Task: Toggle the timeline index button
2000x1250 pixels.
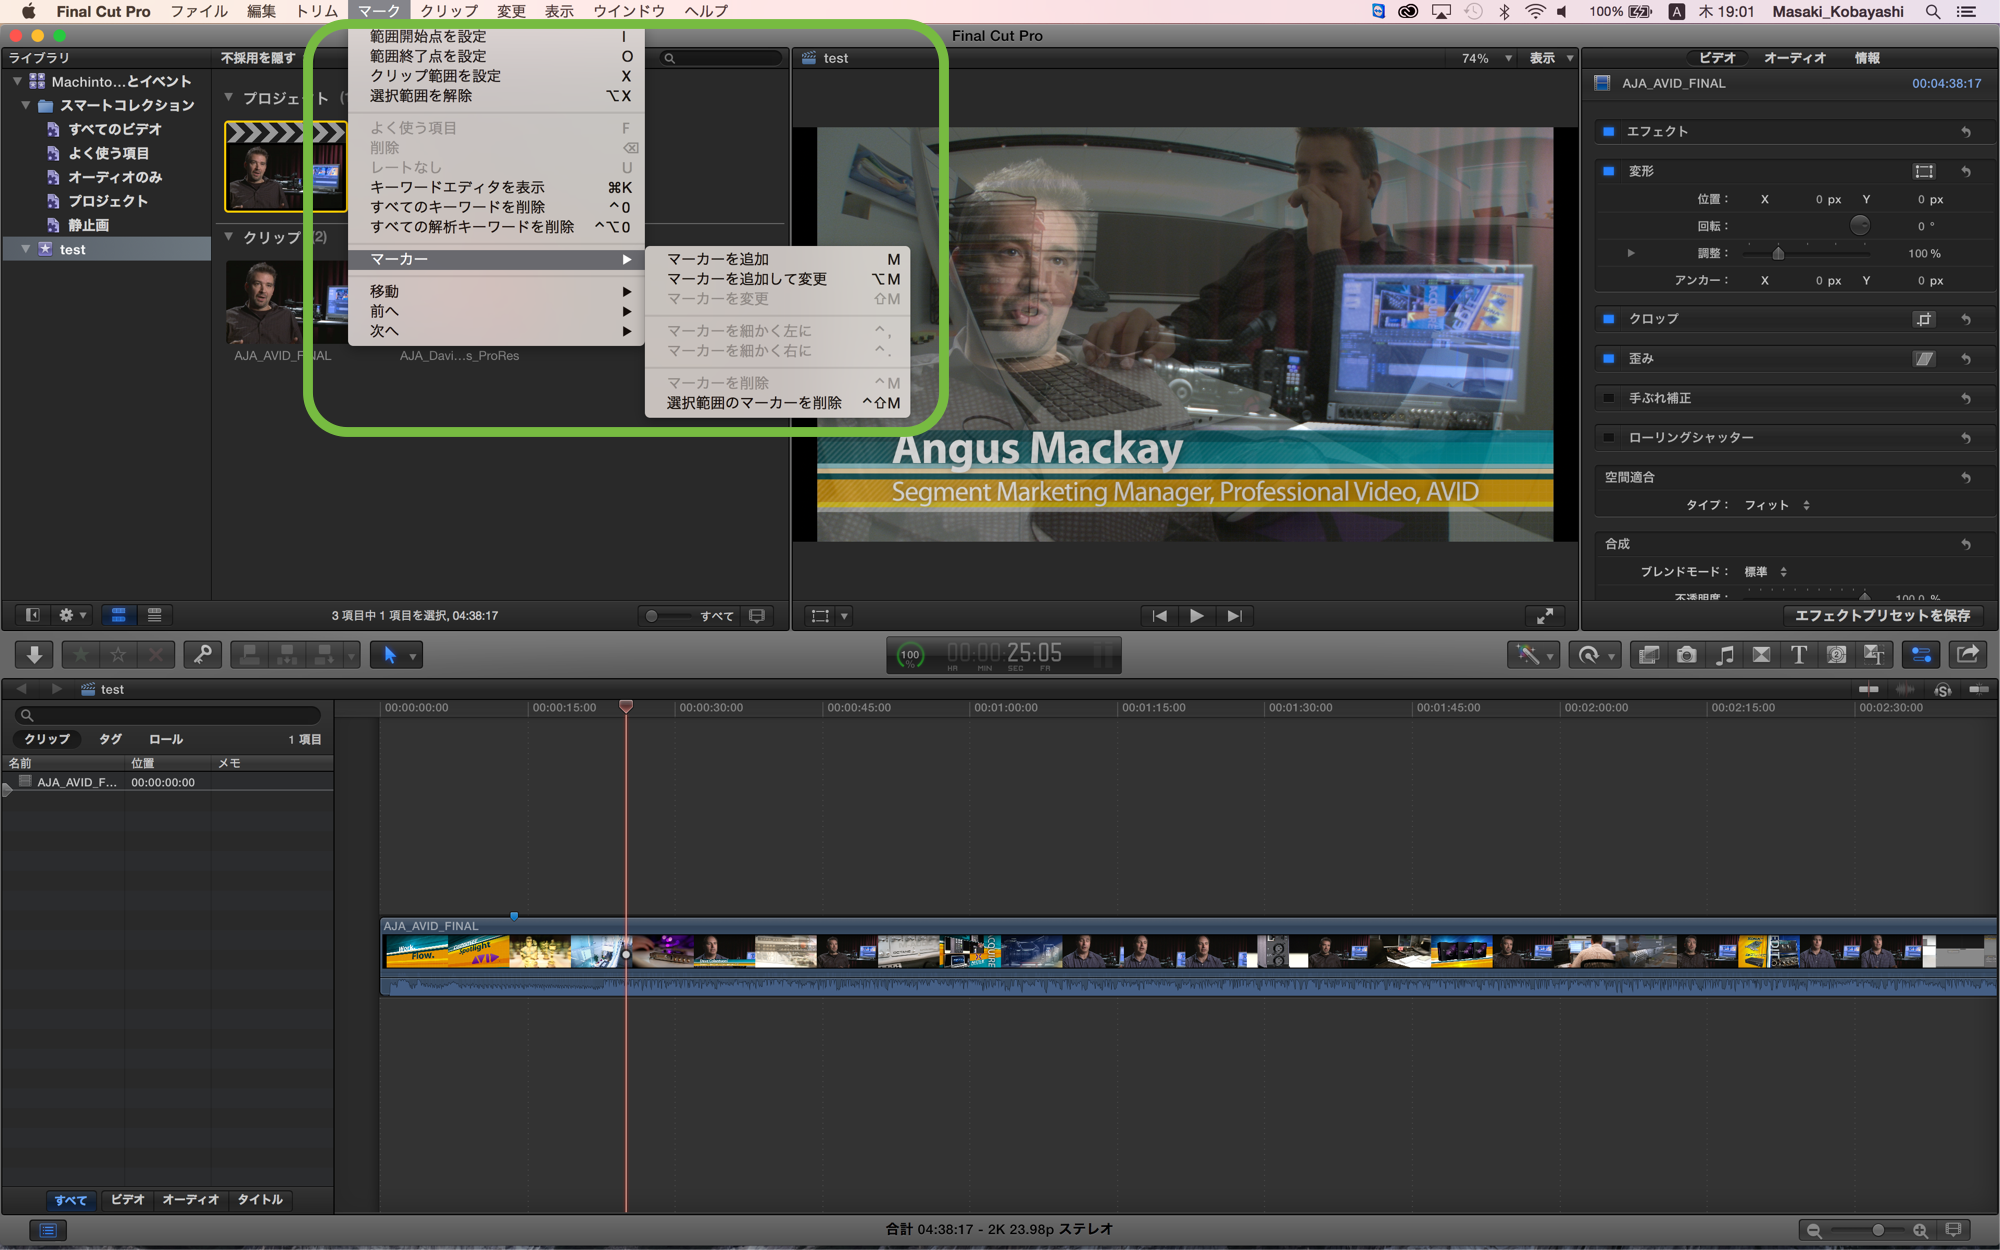Action: pos(47,1230)
